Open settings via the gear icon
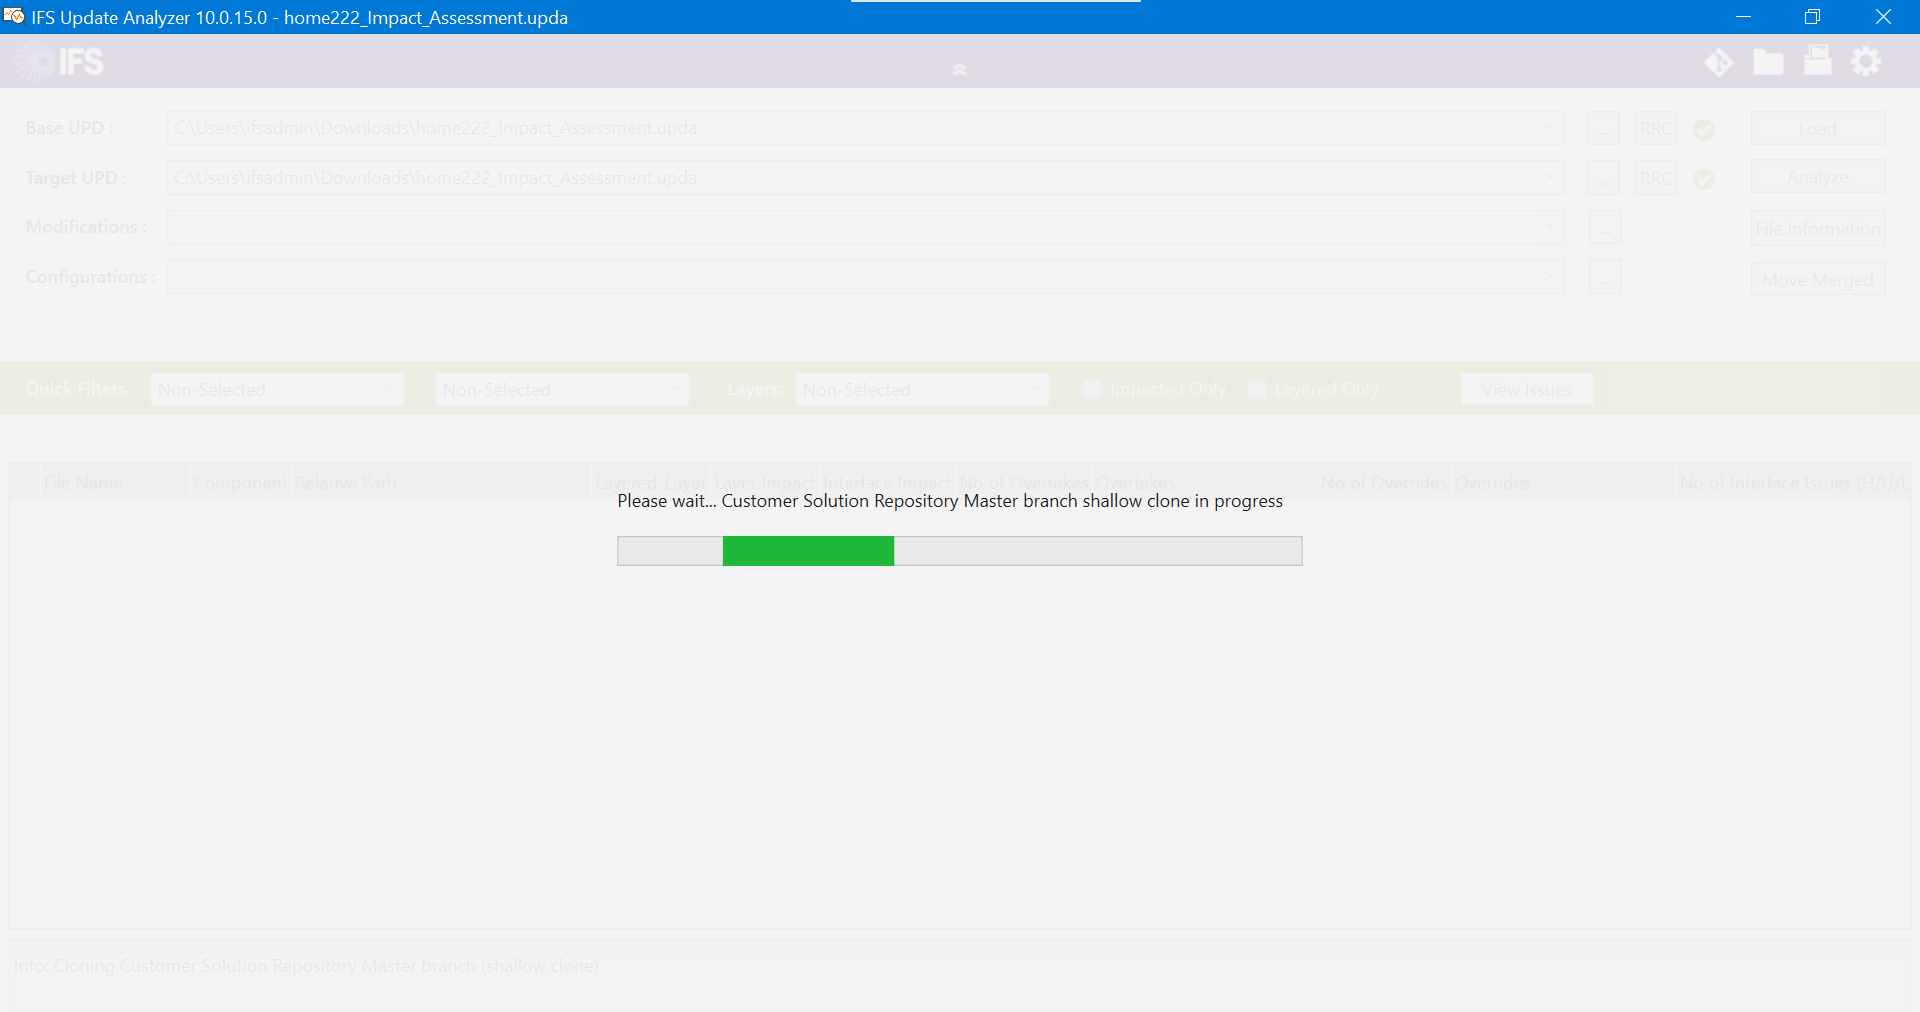Viewport: 1920px width, 1012px height. [x=1866, y=62]
